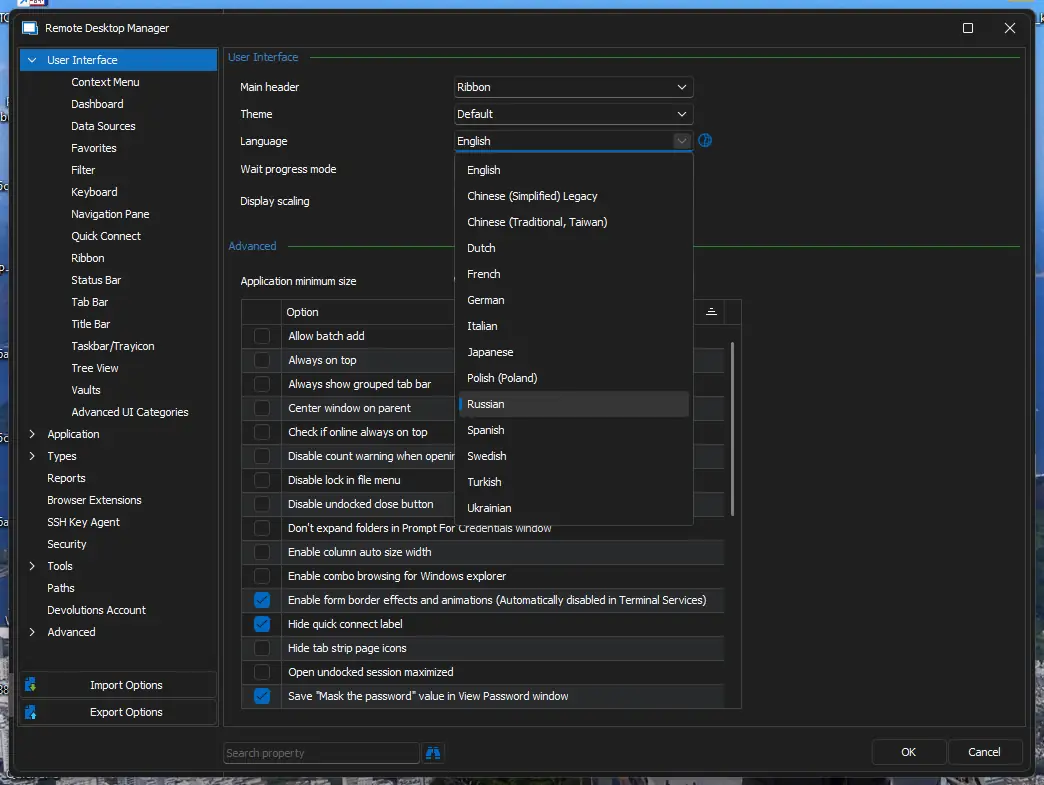Toggle Check if online always on top
Screen dimensions: 1044x785
click(262, 432)
